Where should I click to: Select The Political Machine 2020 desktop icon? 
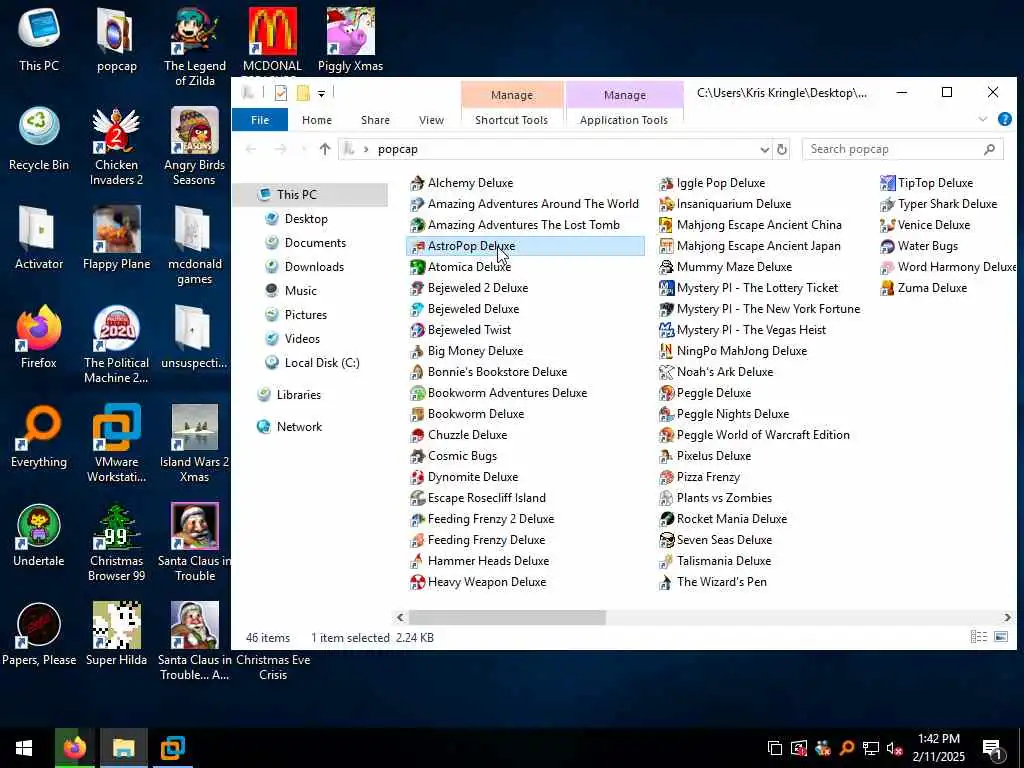click(116, 344)
